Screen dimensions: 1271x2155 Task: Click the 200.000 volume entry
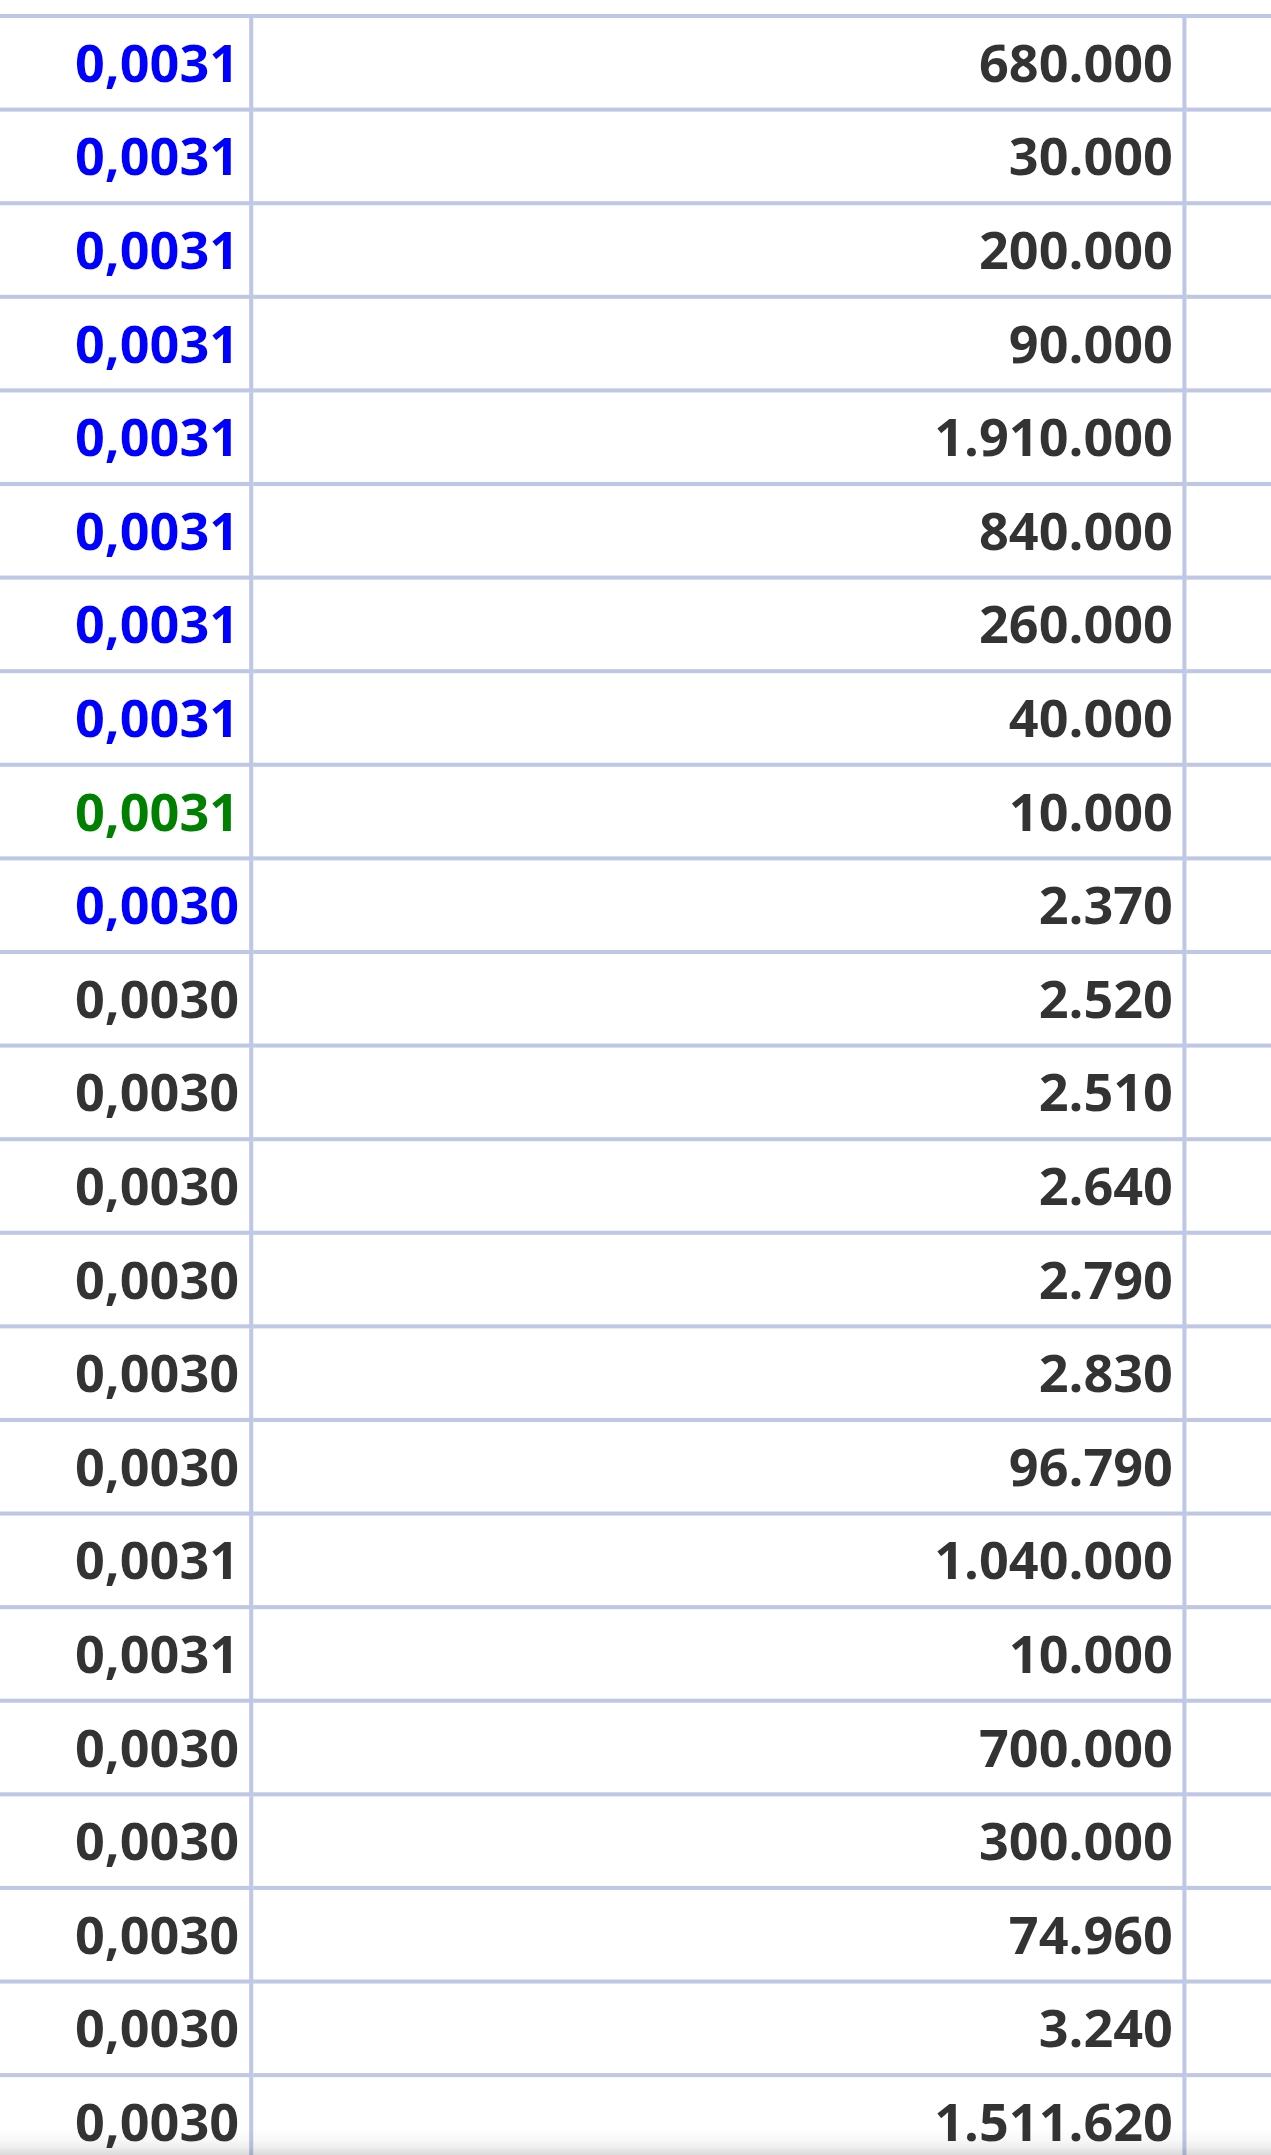coord(1075,251)
